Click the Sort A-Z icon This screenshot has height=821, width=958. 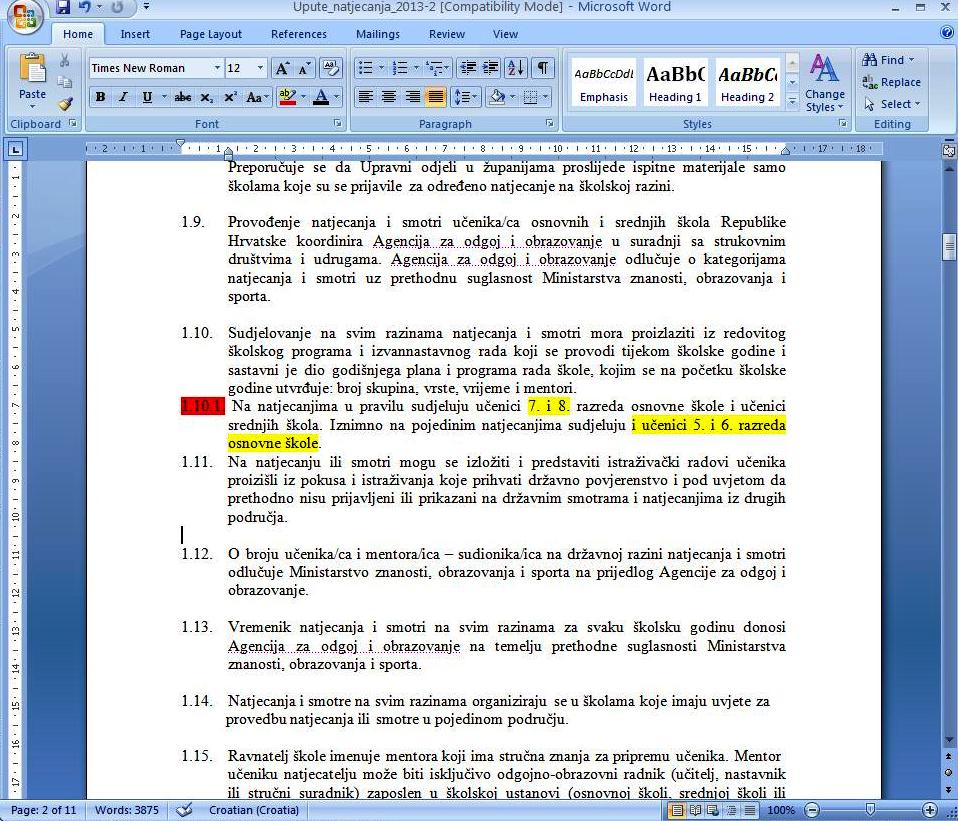(x=516, y=68)
